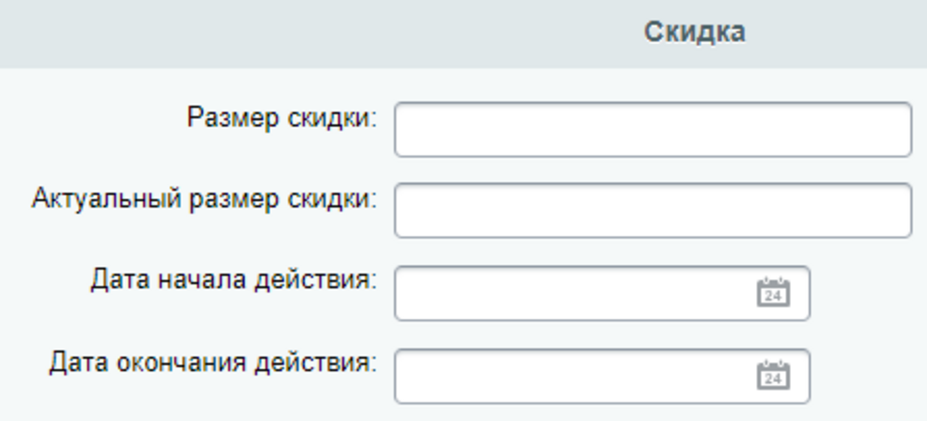The width and height of the screenshot is (927, 421).
Task: Focus the Актуальный размер скидки input field
Action: coord(652,210)
